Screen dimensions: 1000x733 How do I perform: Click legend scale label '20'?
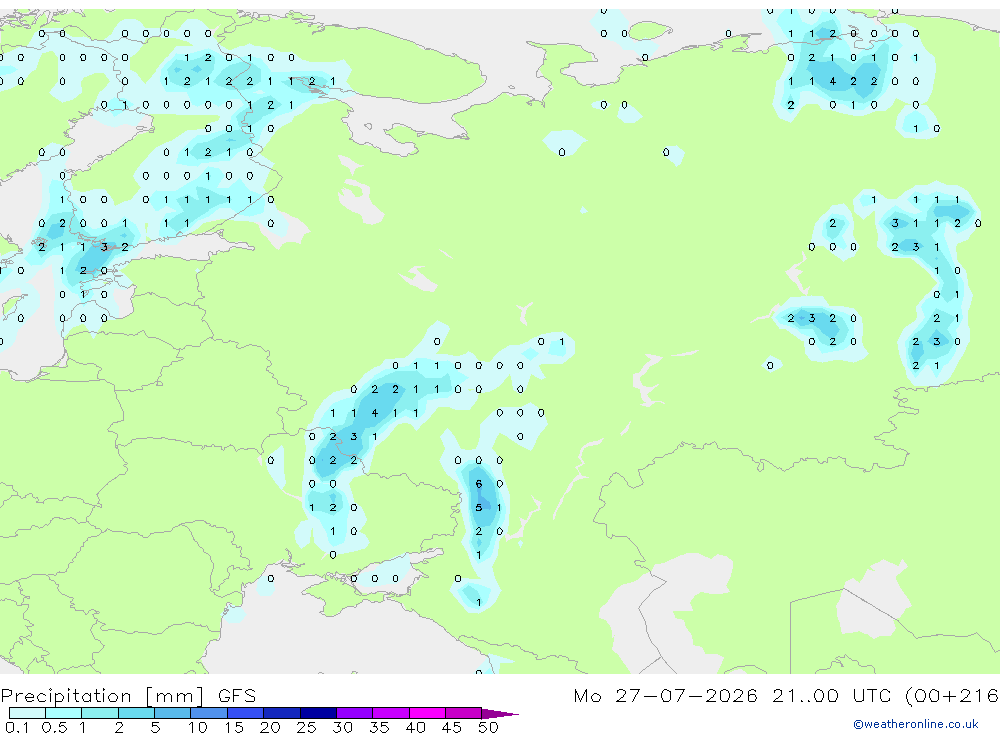click(270, 727)
